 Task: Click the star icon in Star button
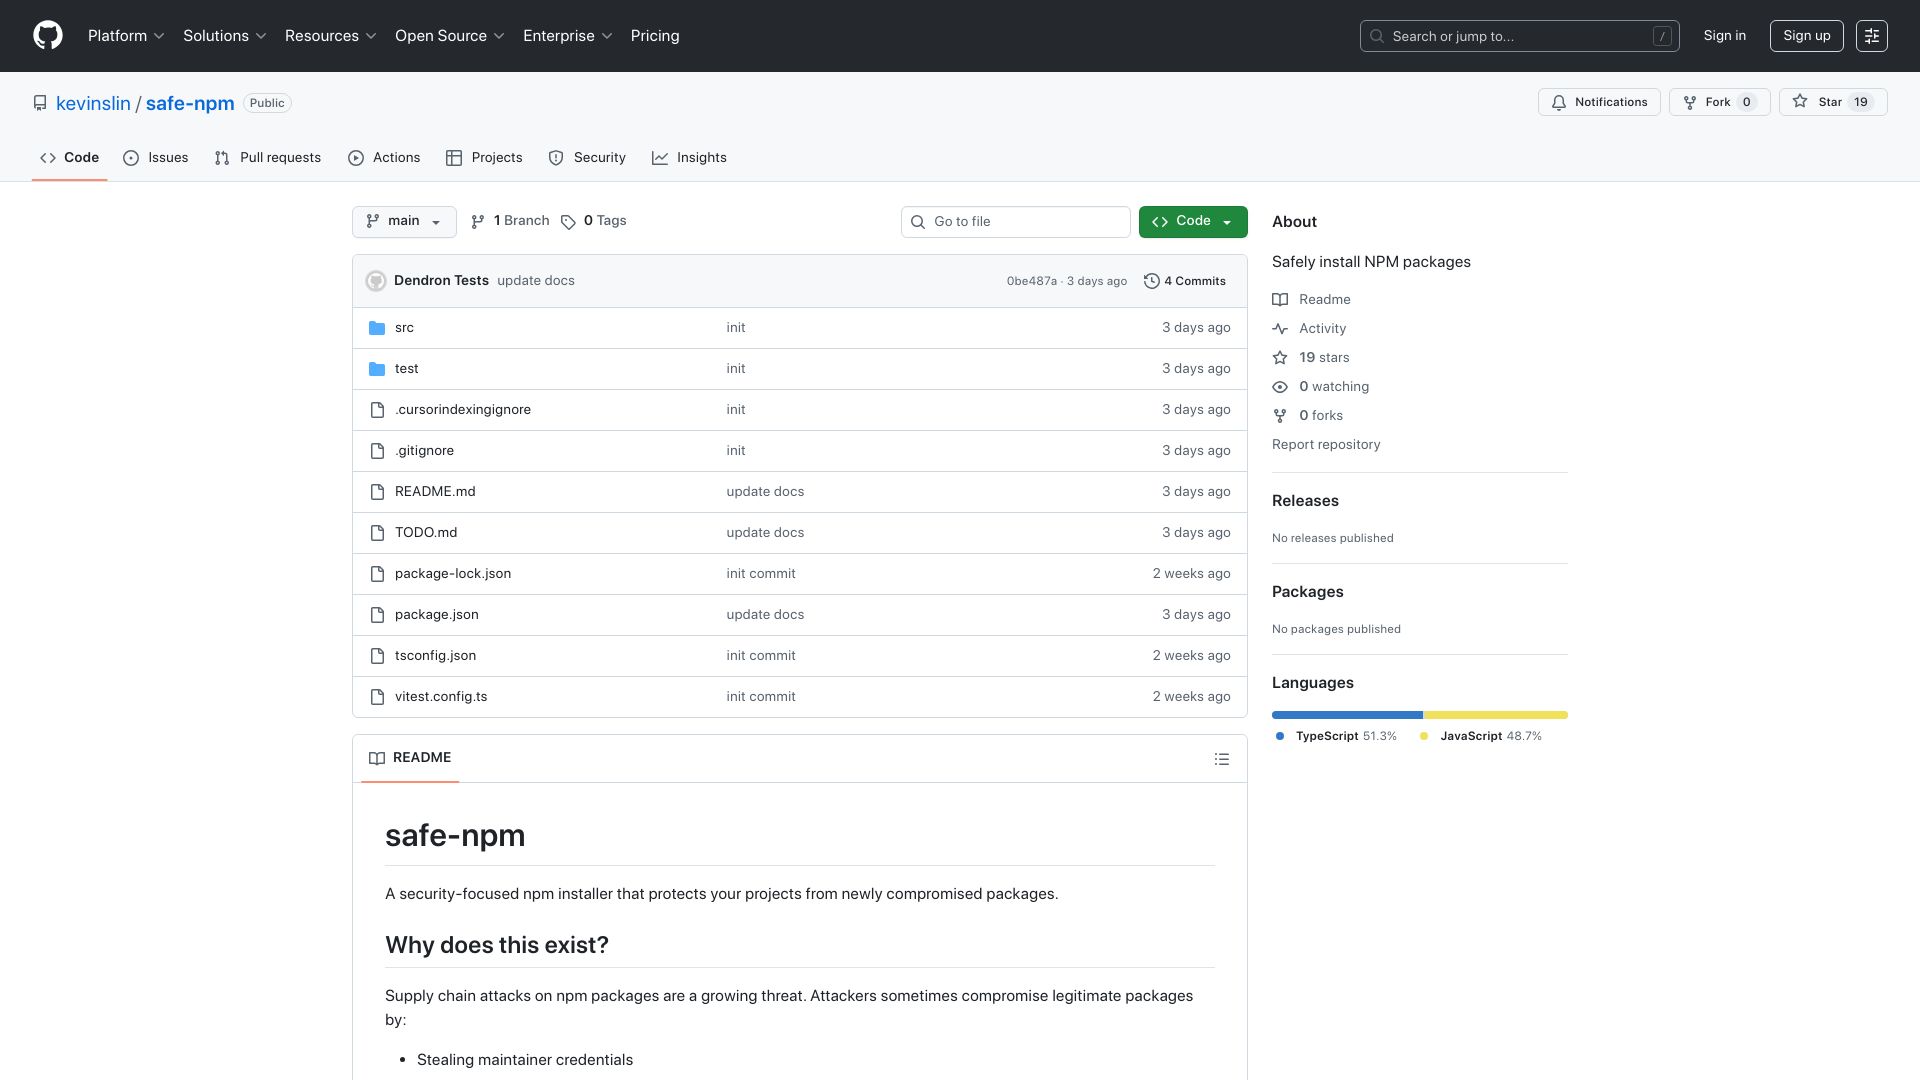tap(1800, 102)
